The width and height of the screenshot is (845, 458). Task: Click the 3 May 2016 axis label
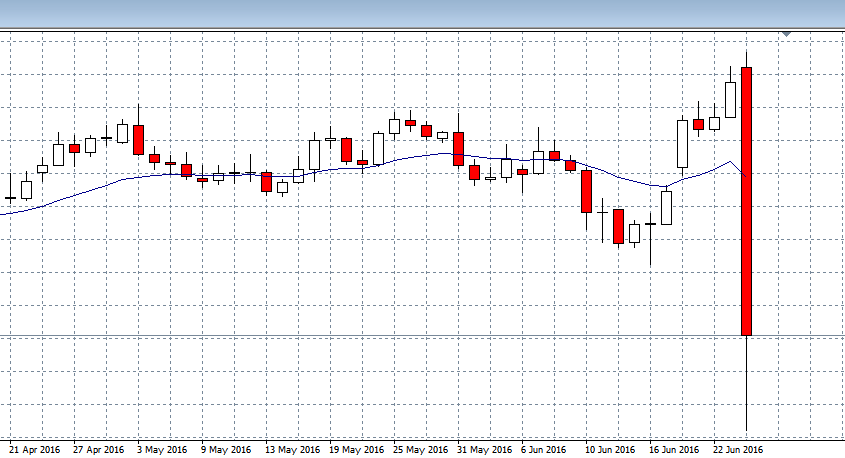(162, 450)
